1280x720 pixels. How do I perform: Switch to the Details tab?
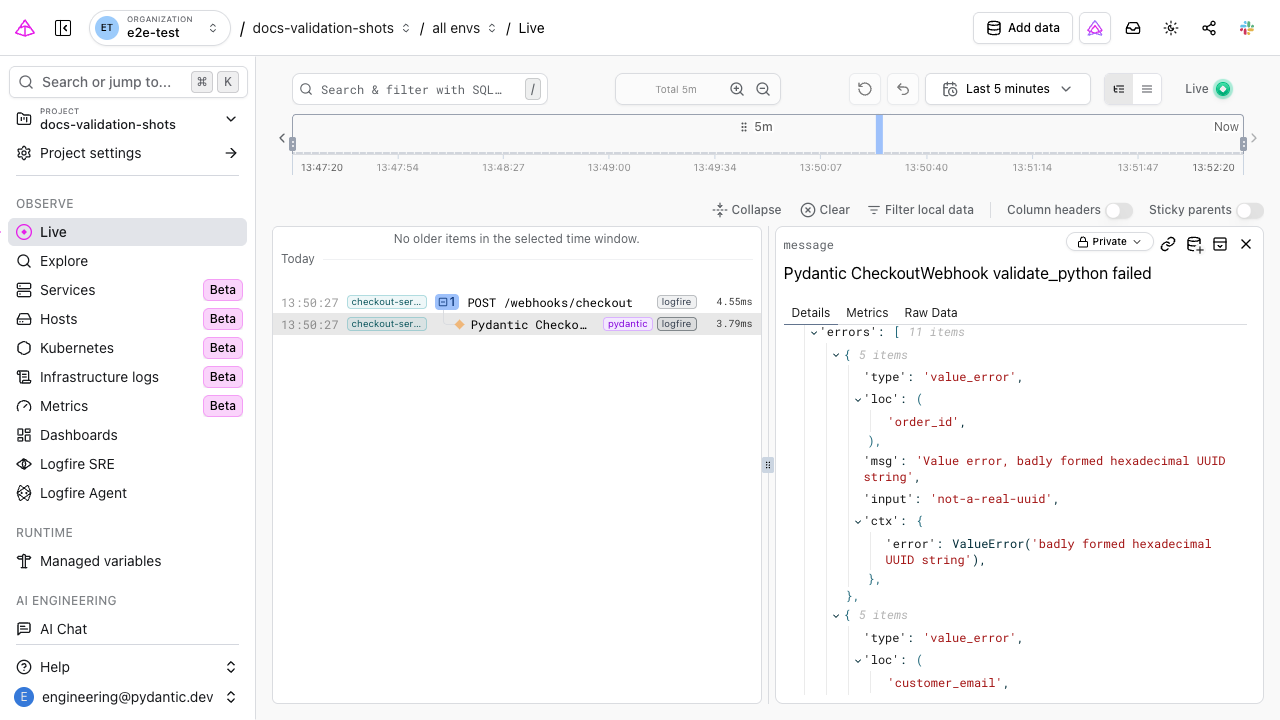pos(811,313)
